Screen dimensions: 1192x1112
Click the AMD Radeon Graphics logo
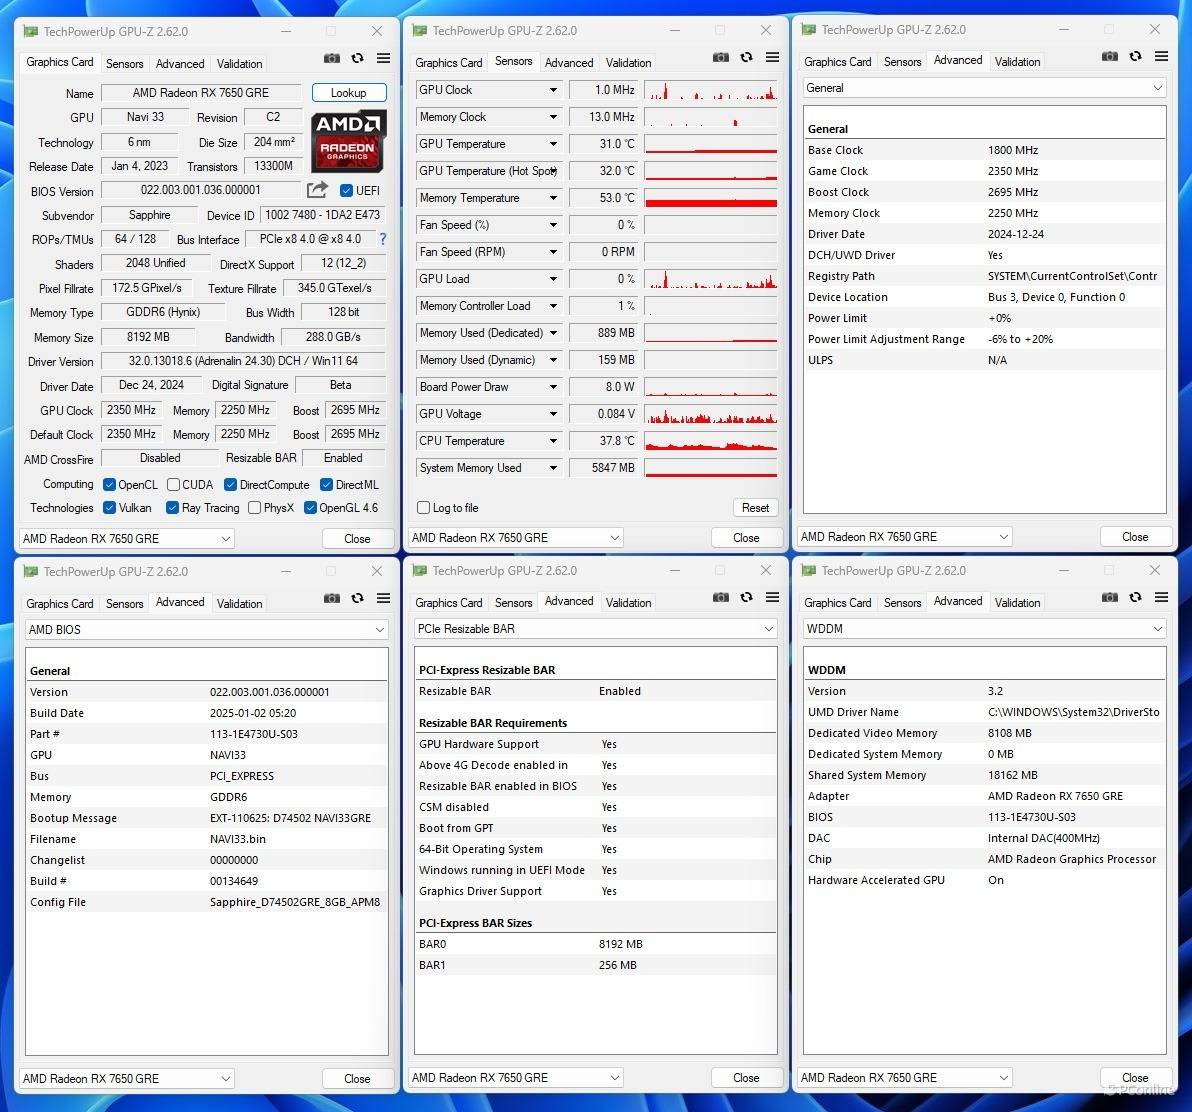pos(348,139)
